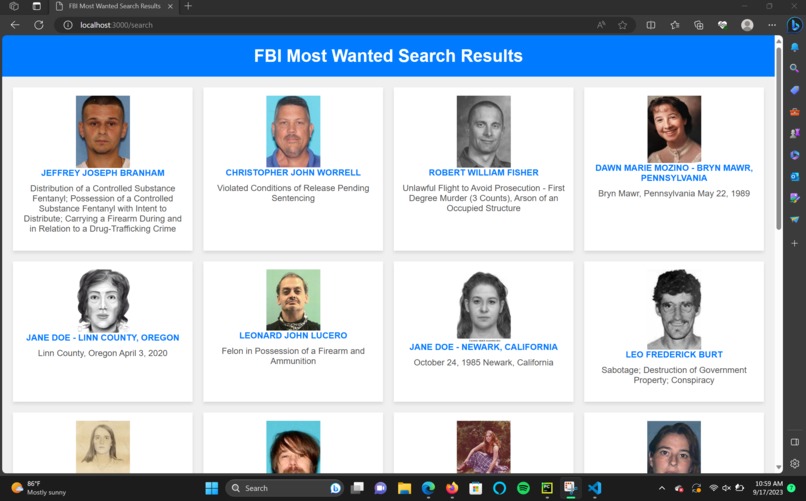Show hidden system tray icons
The image size is (806, 501).
pyautogui.click(x=662, y=488)
